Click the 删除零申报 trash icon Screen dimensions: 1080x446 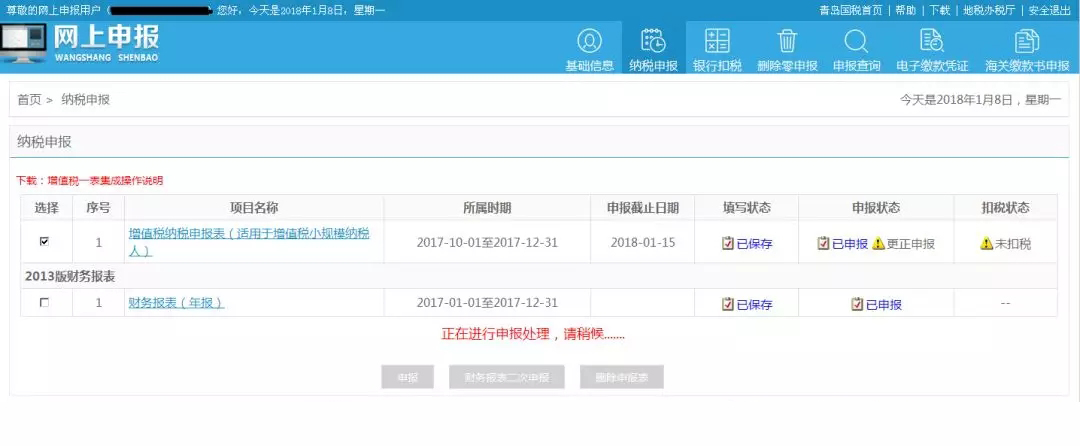coord(787,41)
